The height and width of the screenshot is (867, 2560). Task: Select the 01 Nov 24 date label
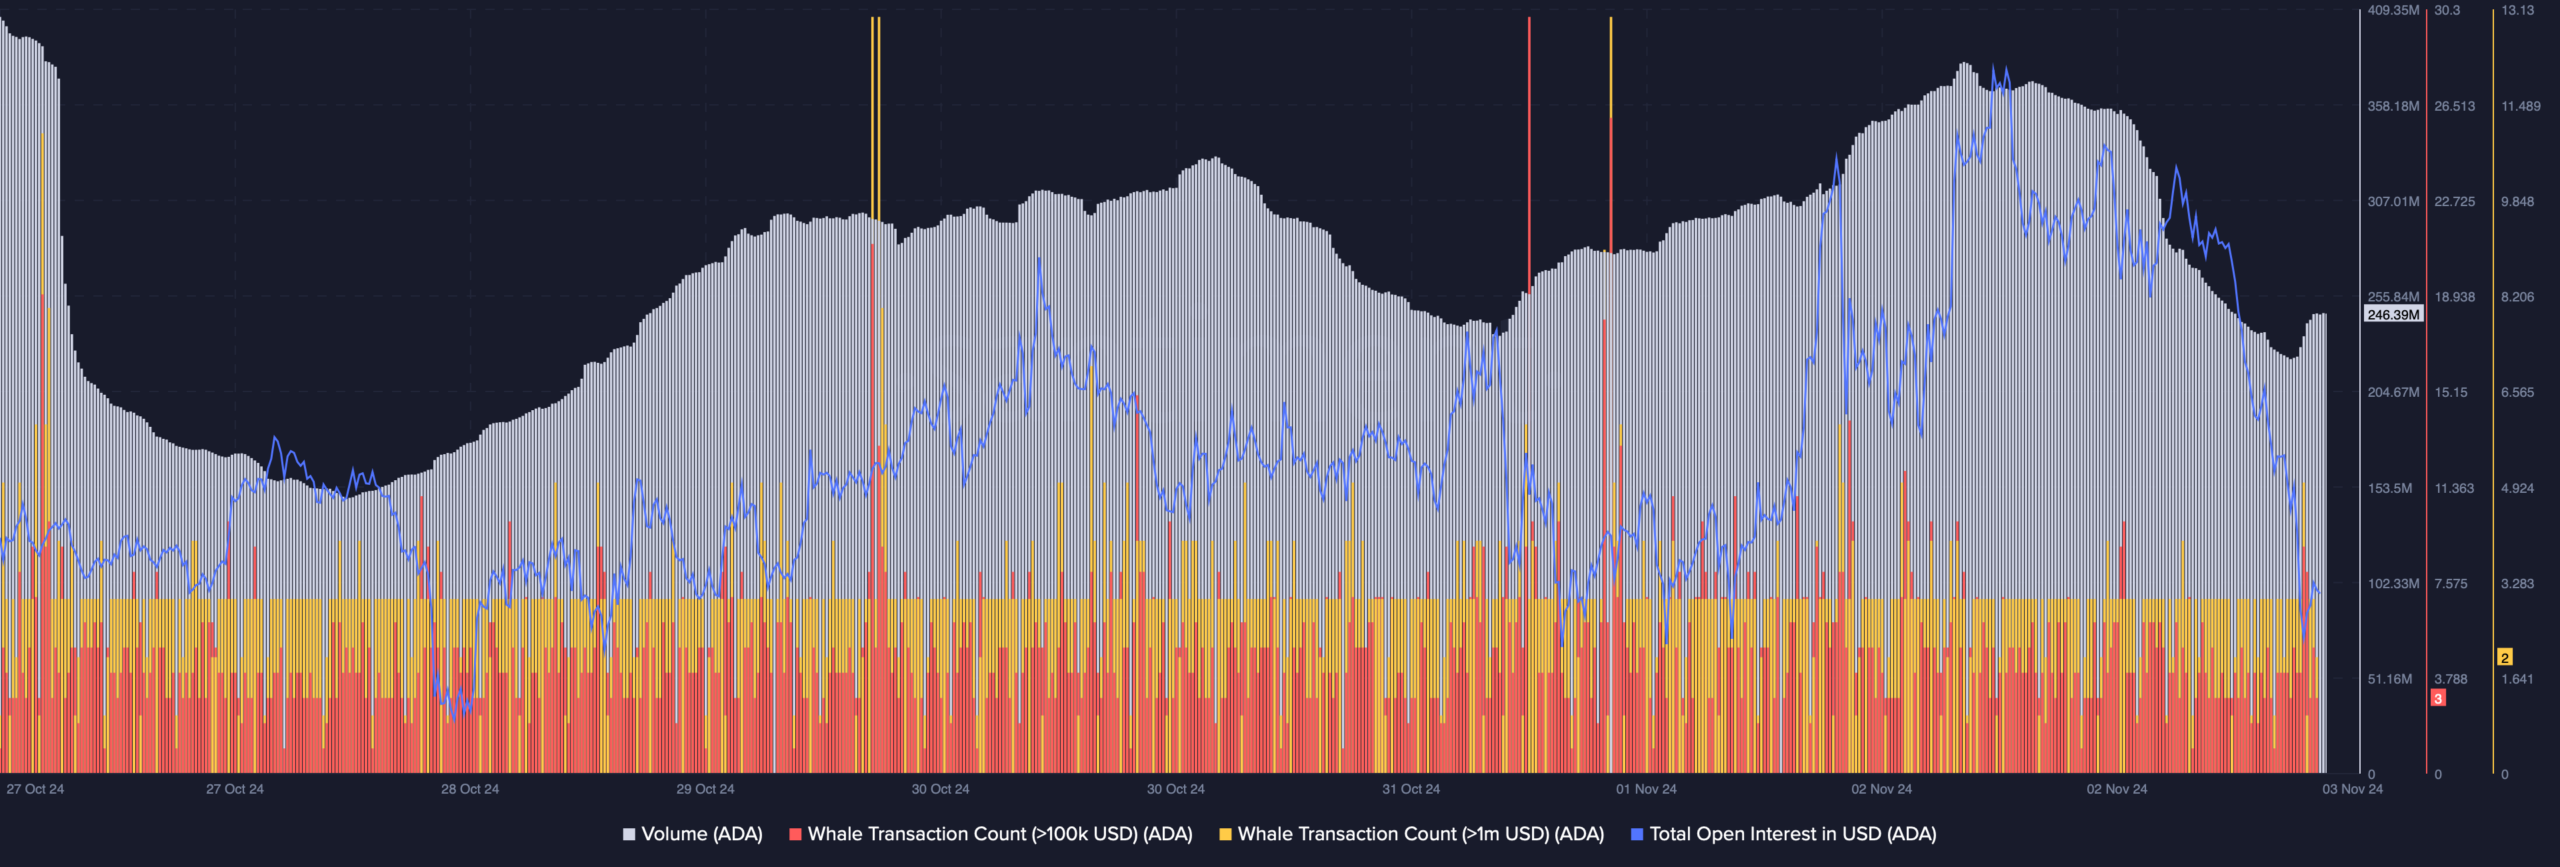pos(1646,789)
